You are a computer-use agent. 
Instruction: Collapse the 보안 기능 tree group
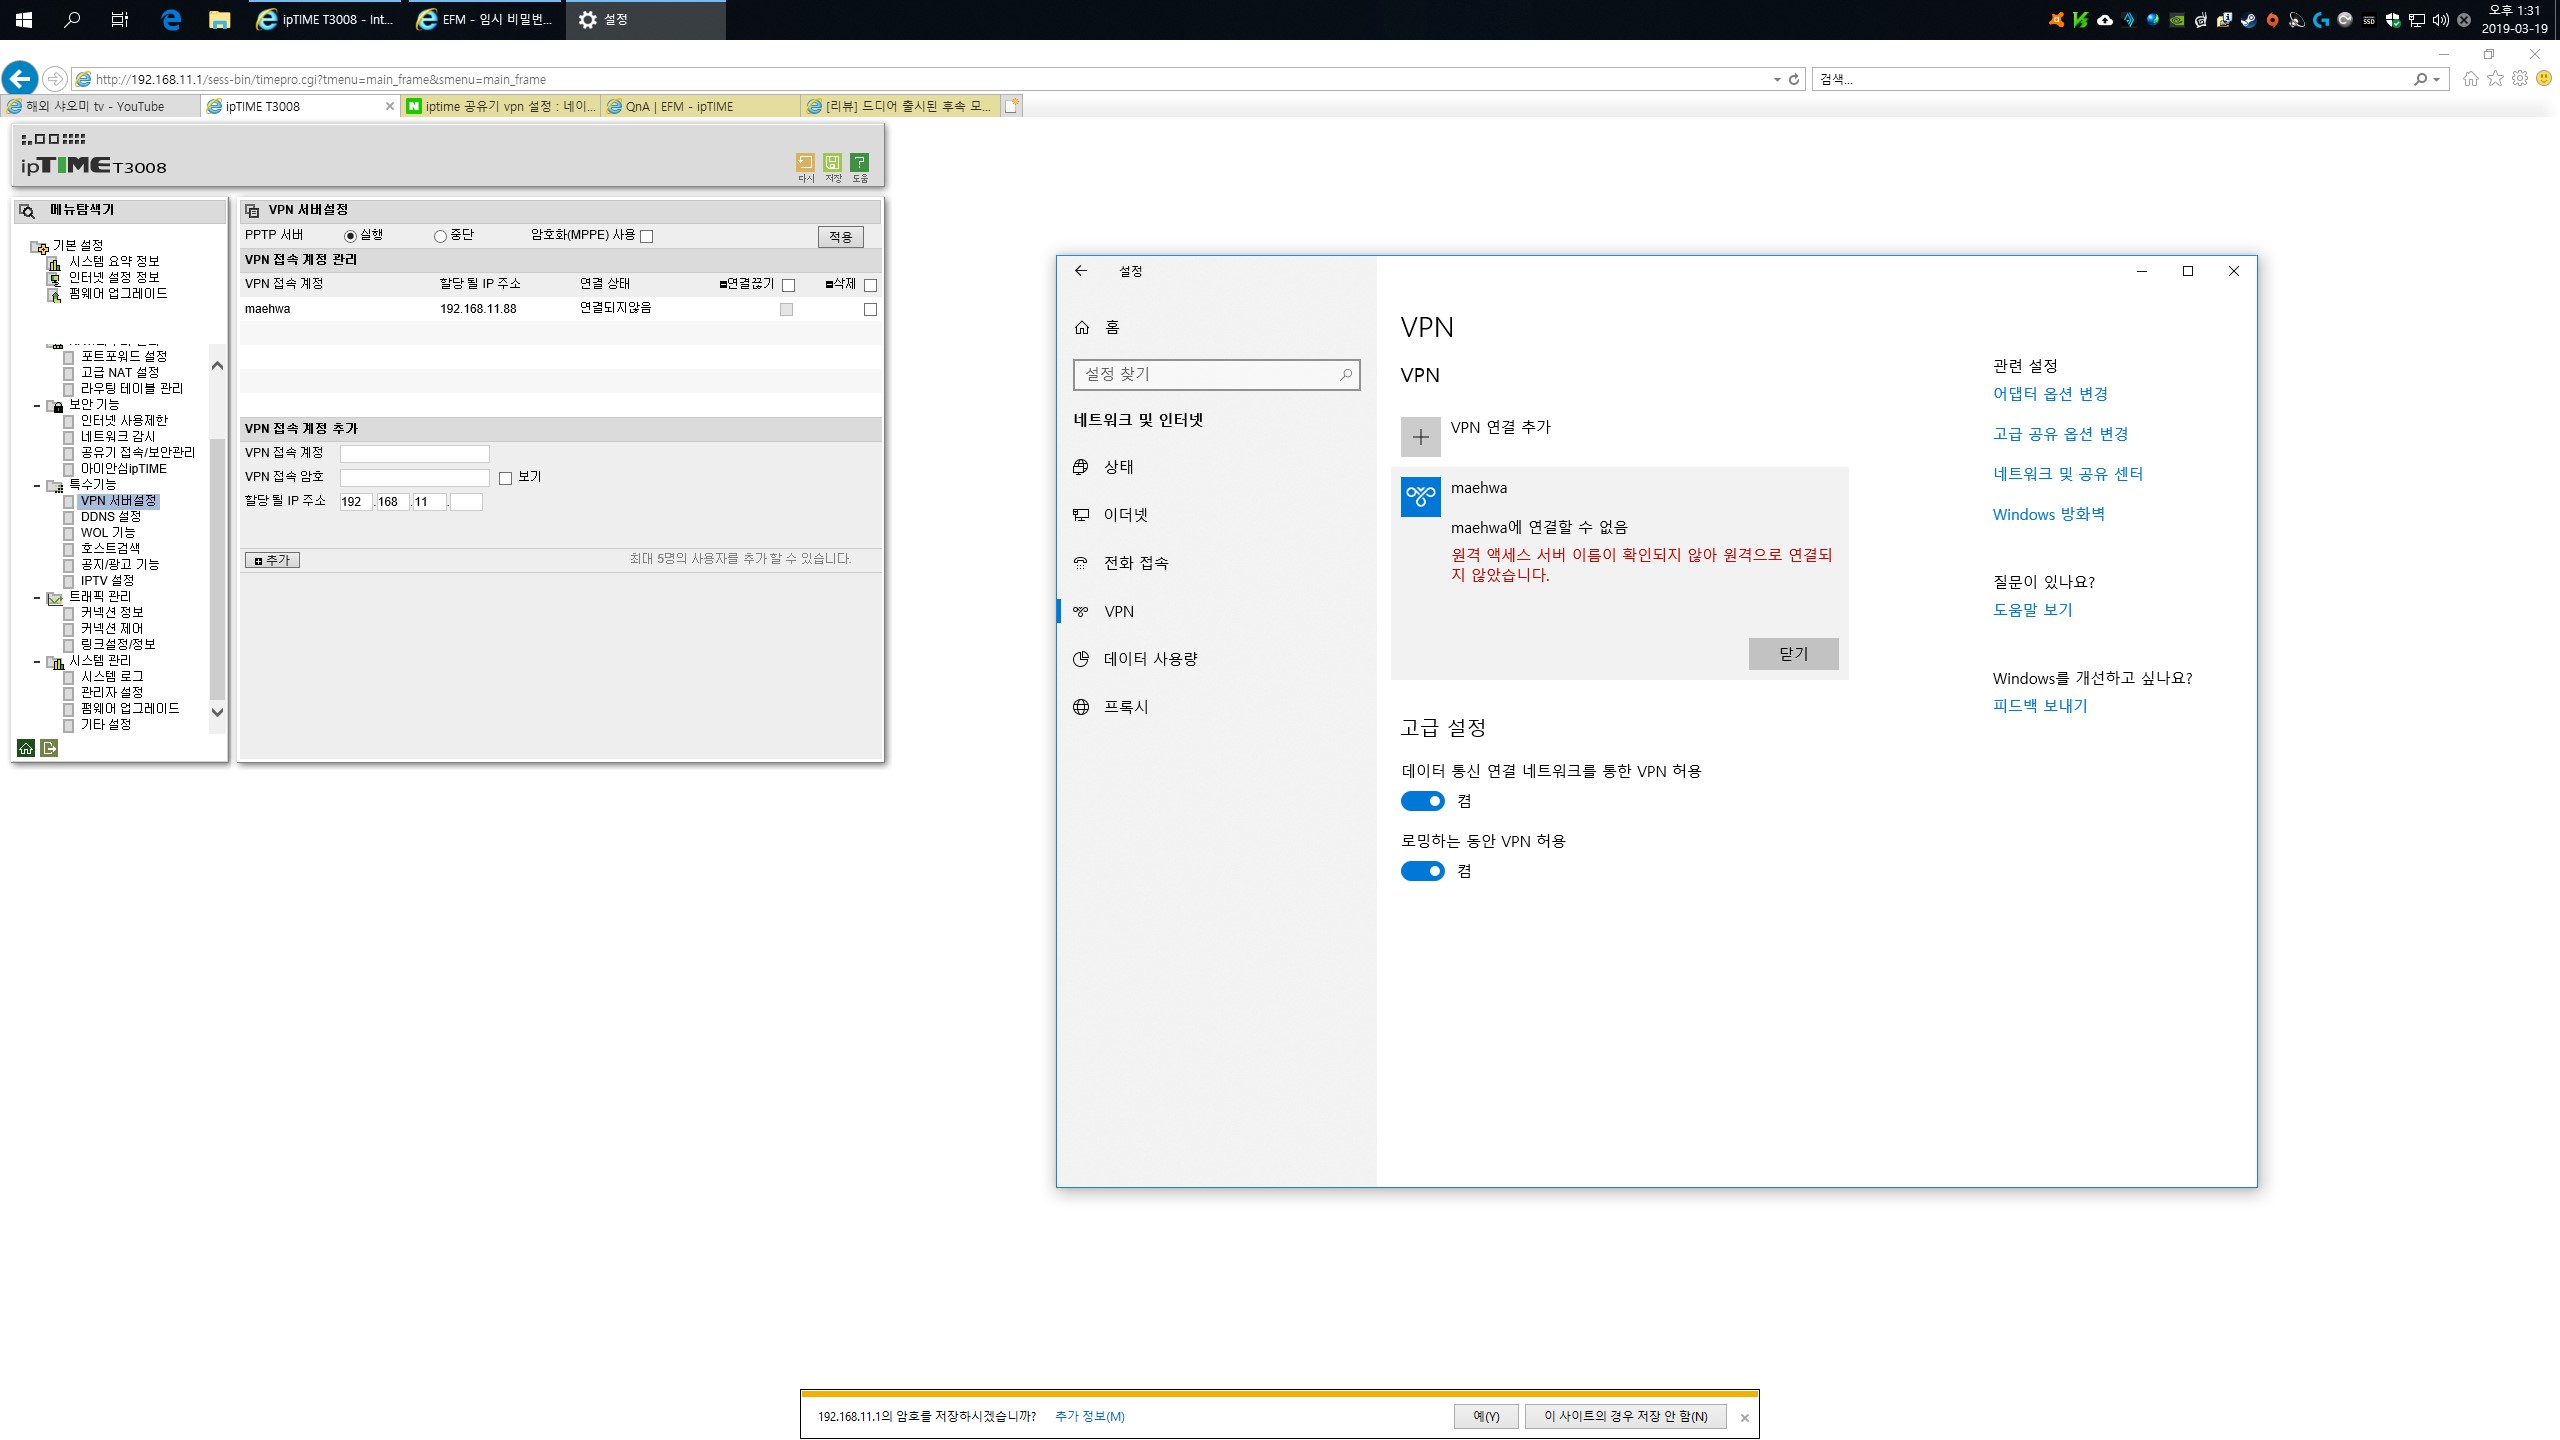(37, 406)
